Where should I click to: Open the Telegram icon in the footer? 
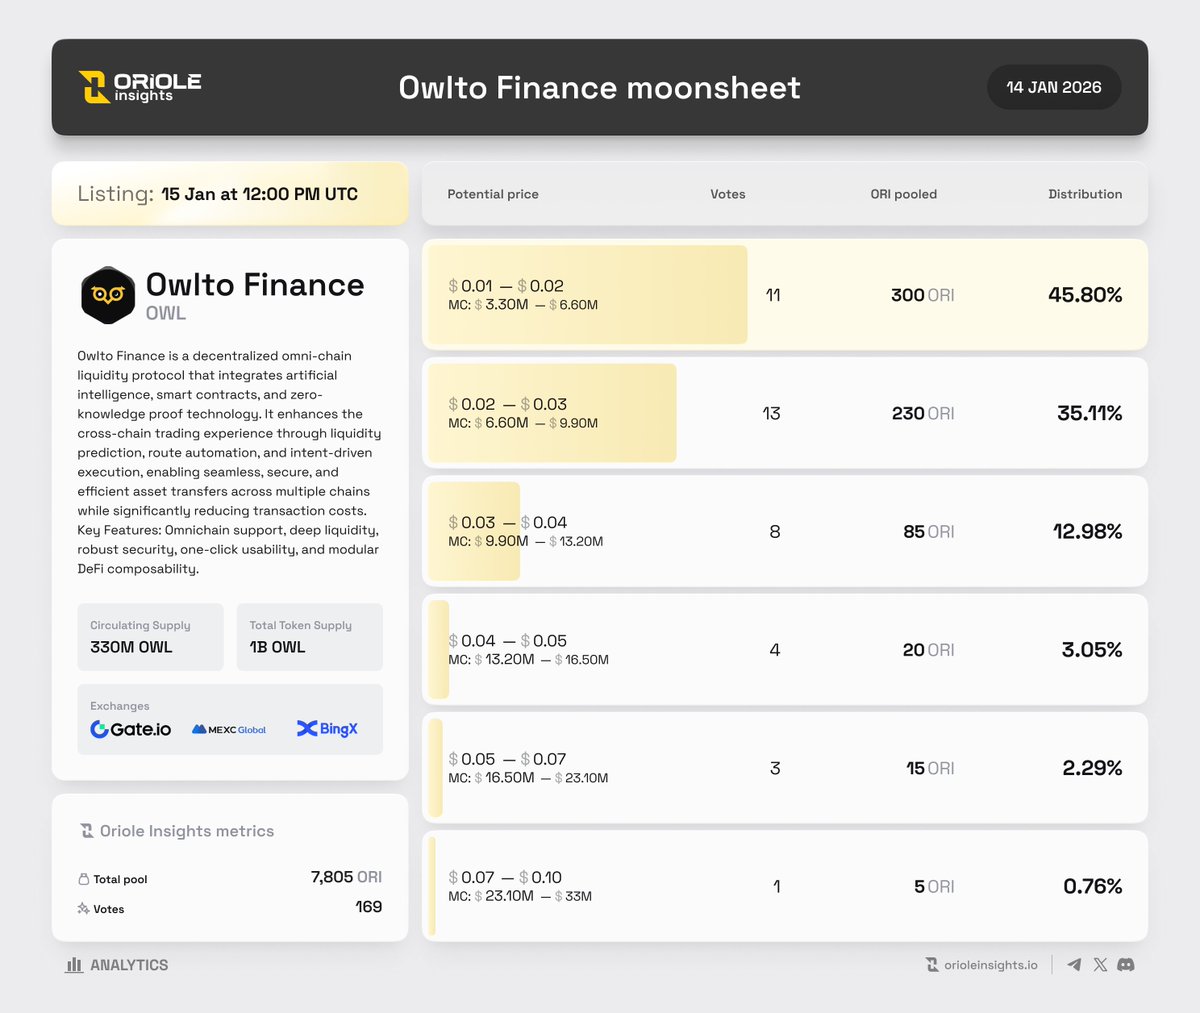point(1074,965)
